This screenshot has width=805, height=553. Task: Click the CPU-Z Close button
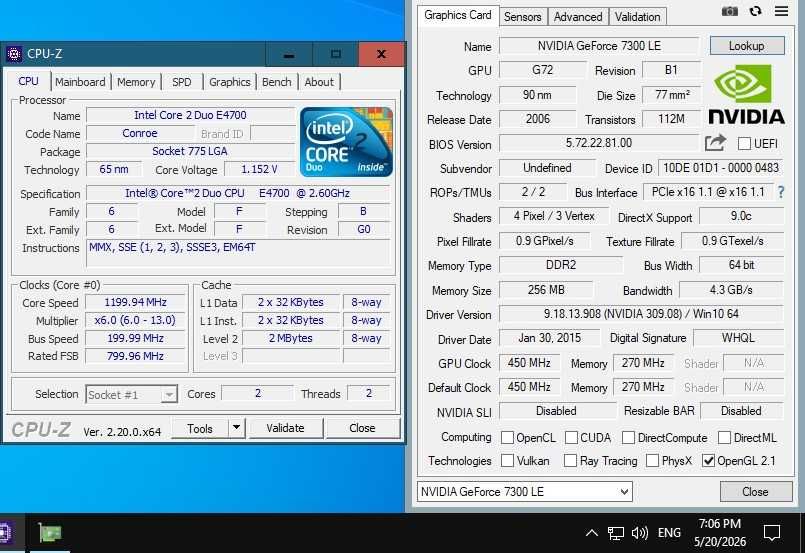pyautogui.click(x=362, y=428)
